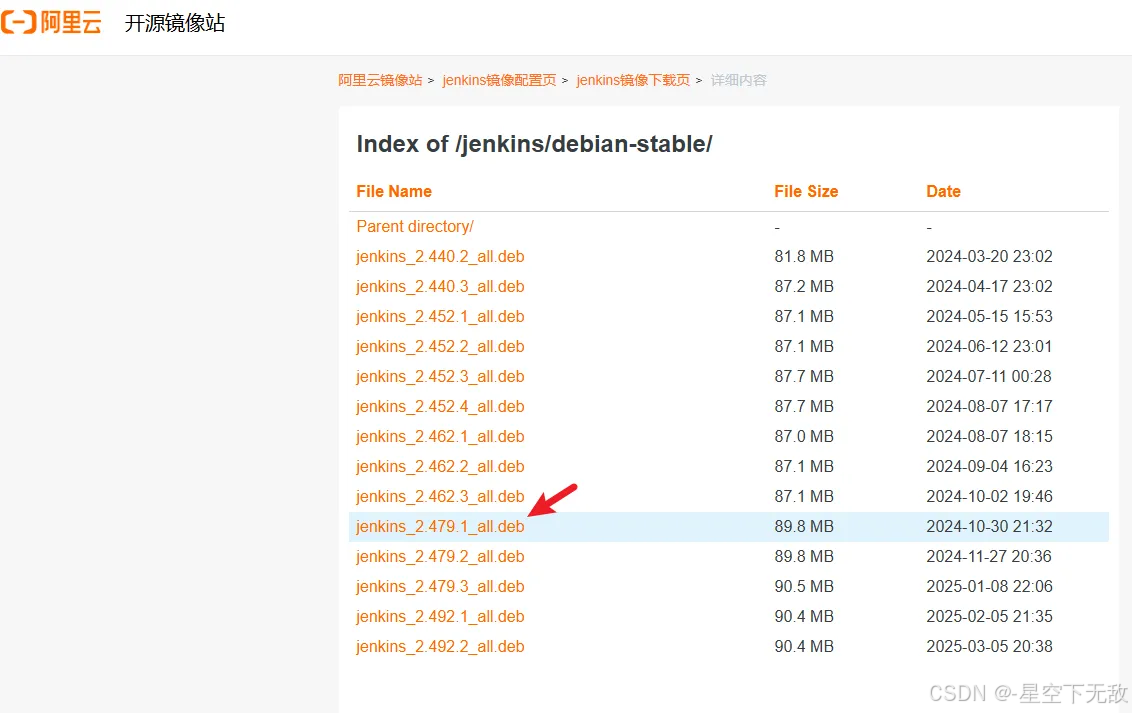This screenshot has width=1132, height=713.
Task: Select the 87.0 MB file size
Action: point(804,437)
